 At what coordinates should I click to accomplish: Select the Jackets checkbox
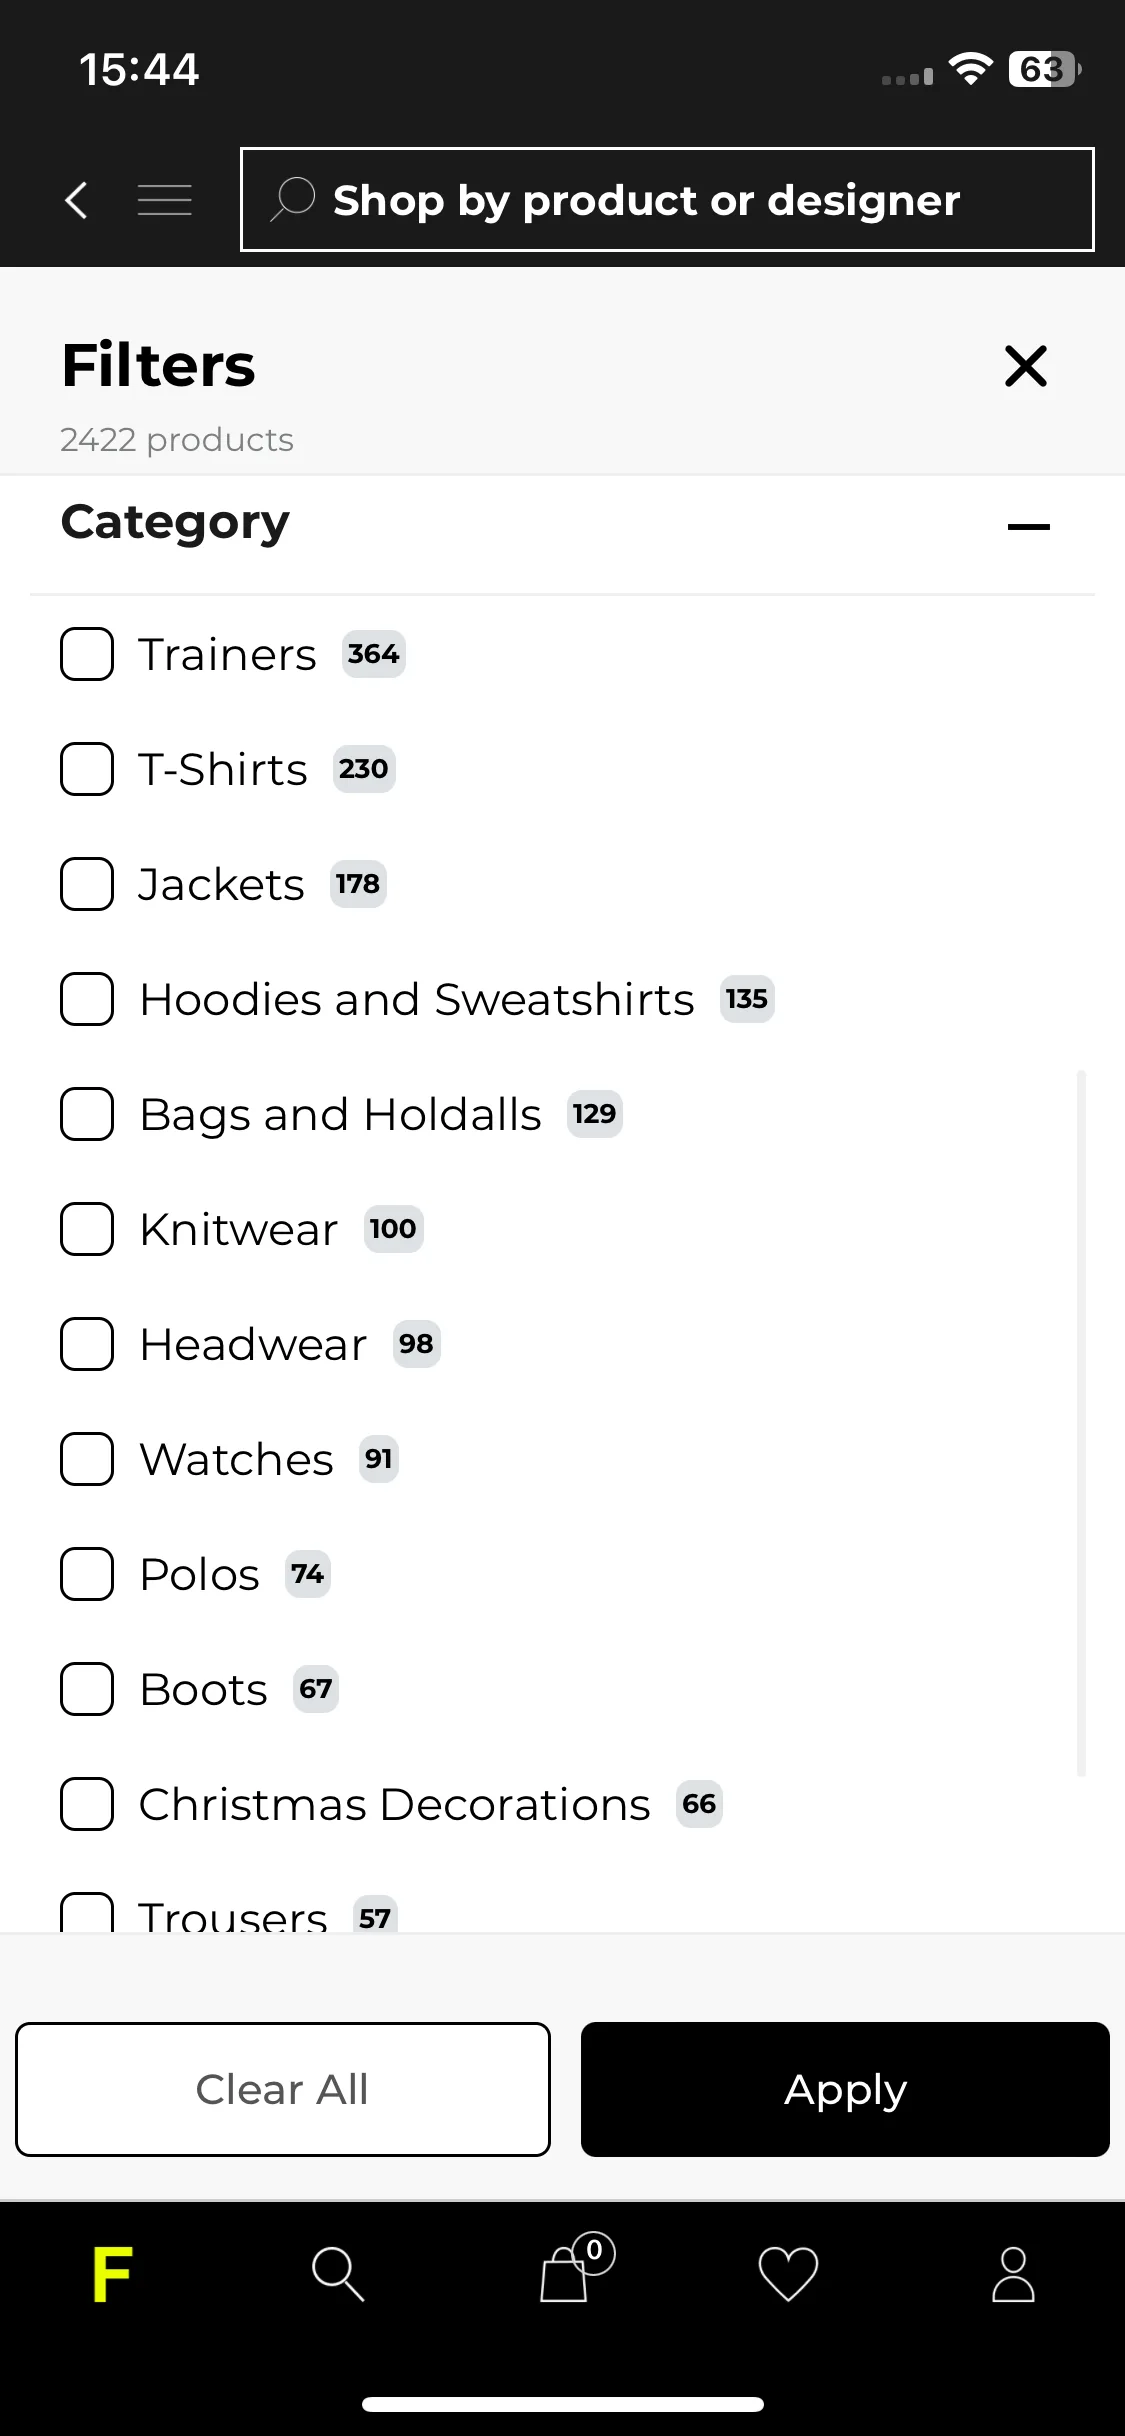click(x=87, y=884)
